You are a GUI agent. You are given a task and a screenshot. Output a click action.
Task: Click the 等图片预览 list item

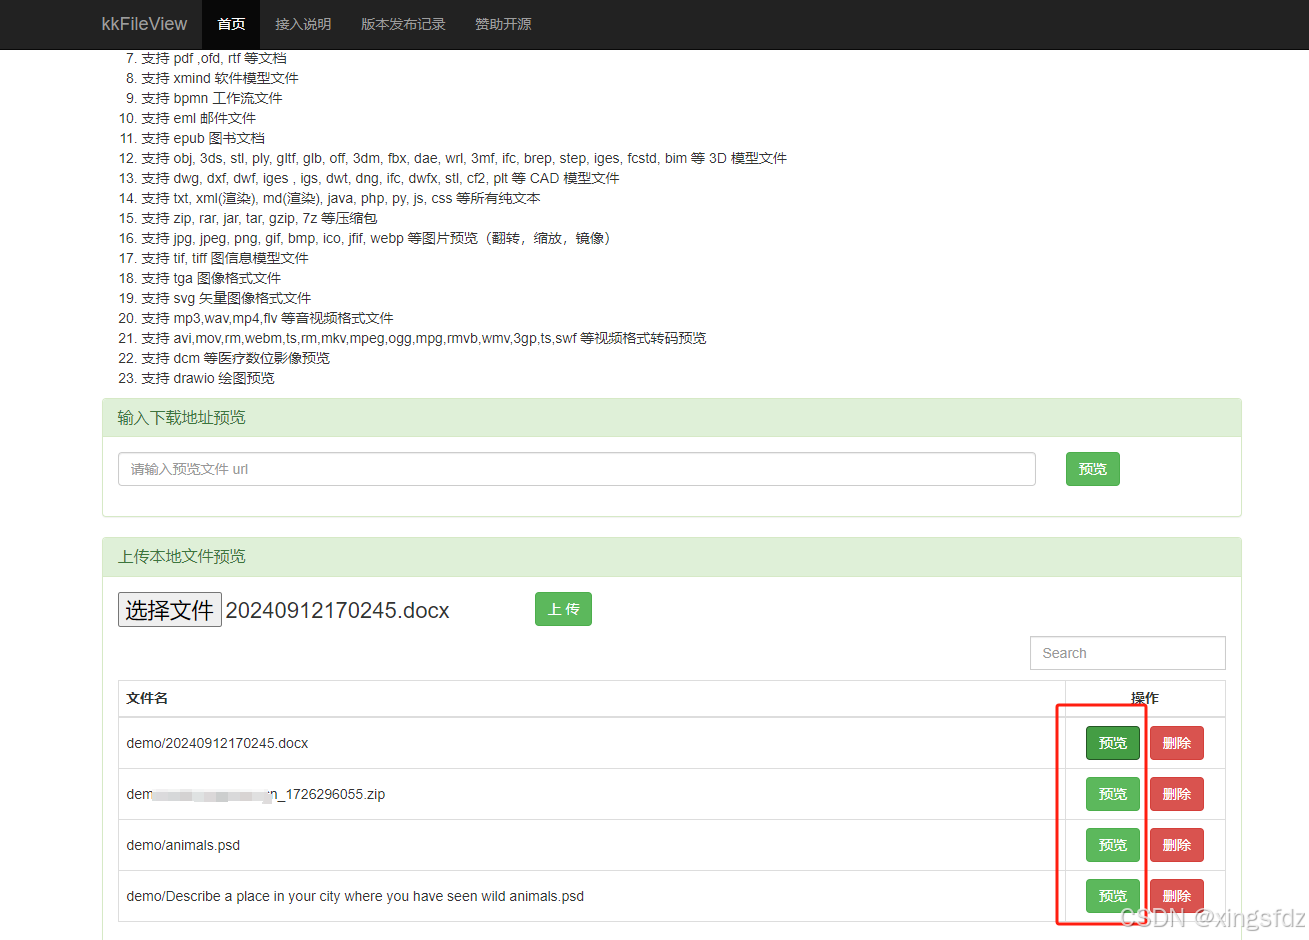376,238
